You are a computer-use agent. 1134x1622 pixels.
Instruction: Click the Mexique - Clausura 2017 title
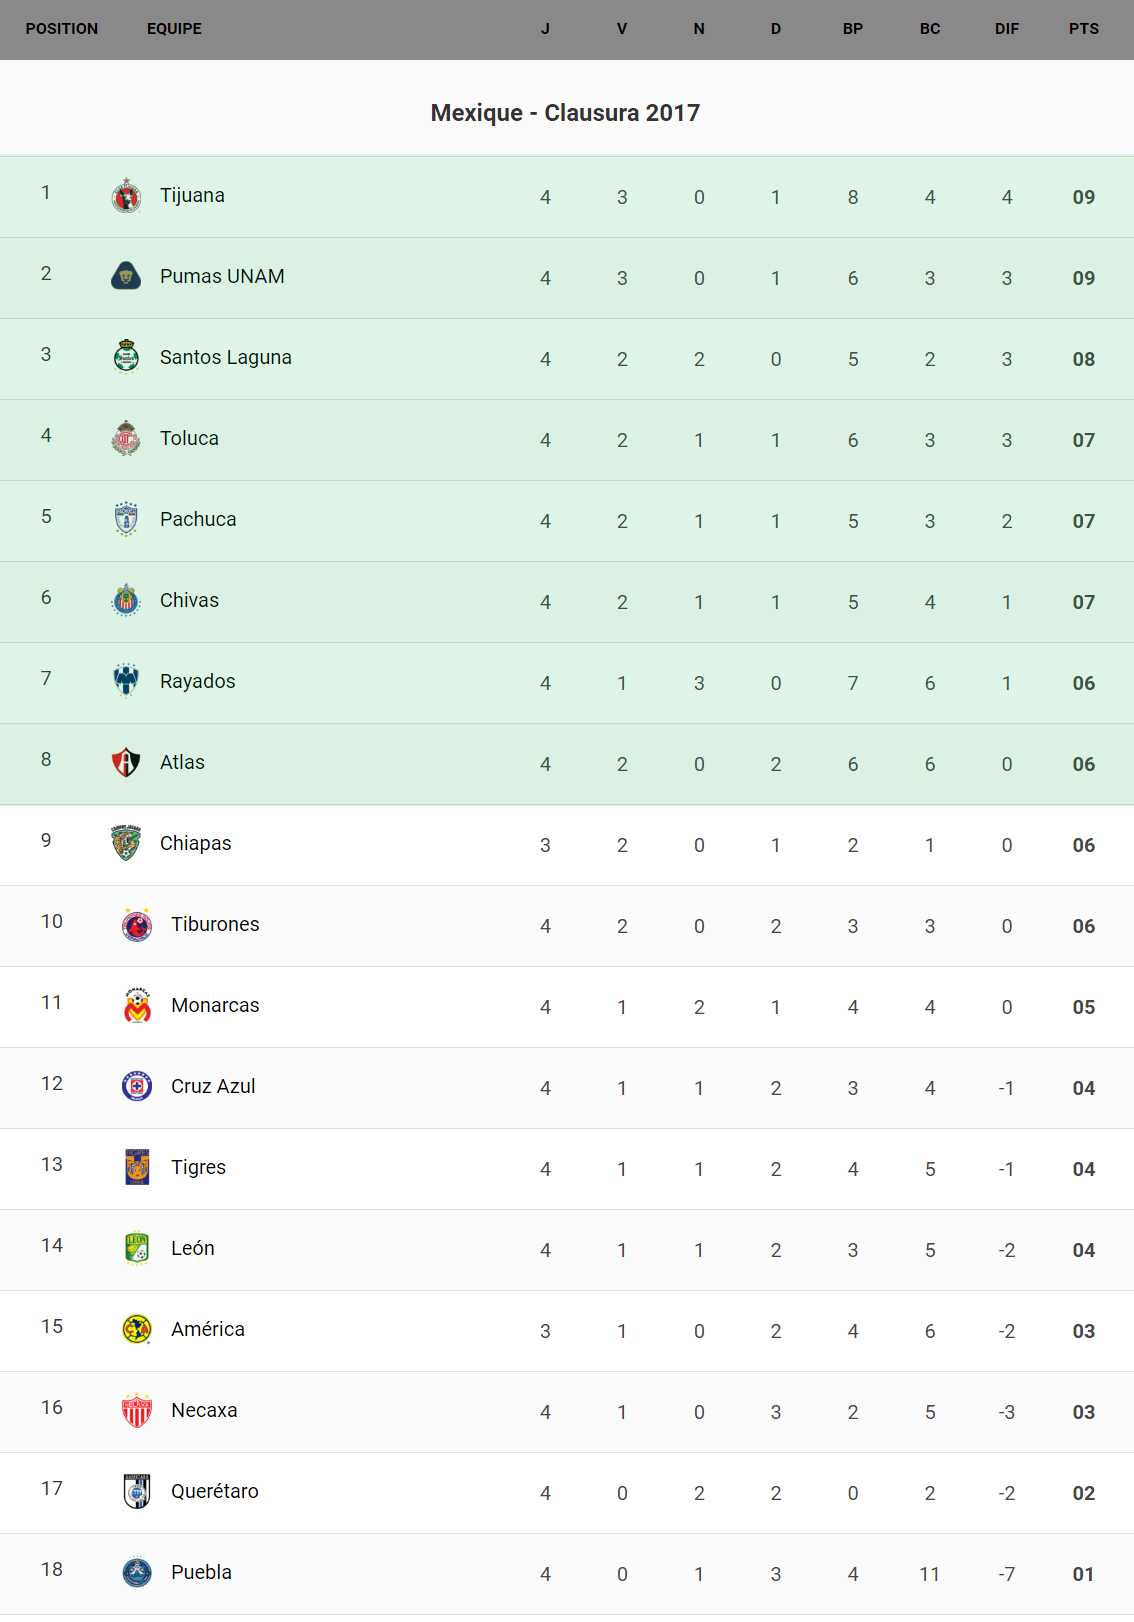coord(565,113)
